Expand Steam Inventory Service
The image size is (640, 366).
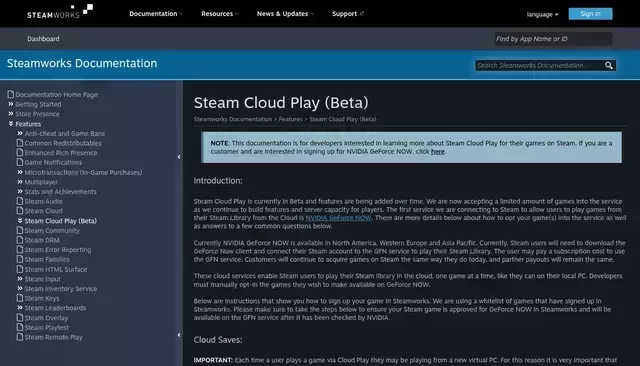[20, 288]
